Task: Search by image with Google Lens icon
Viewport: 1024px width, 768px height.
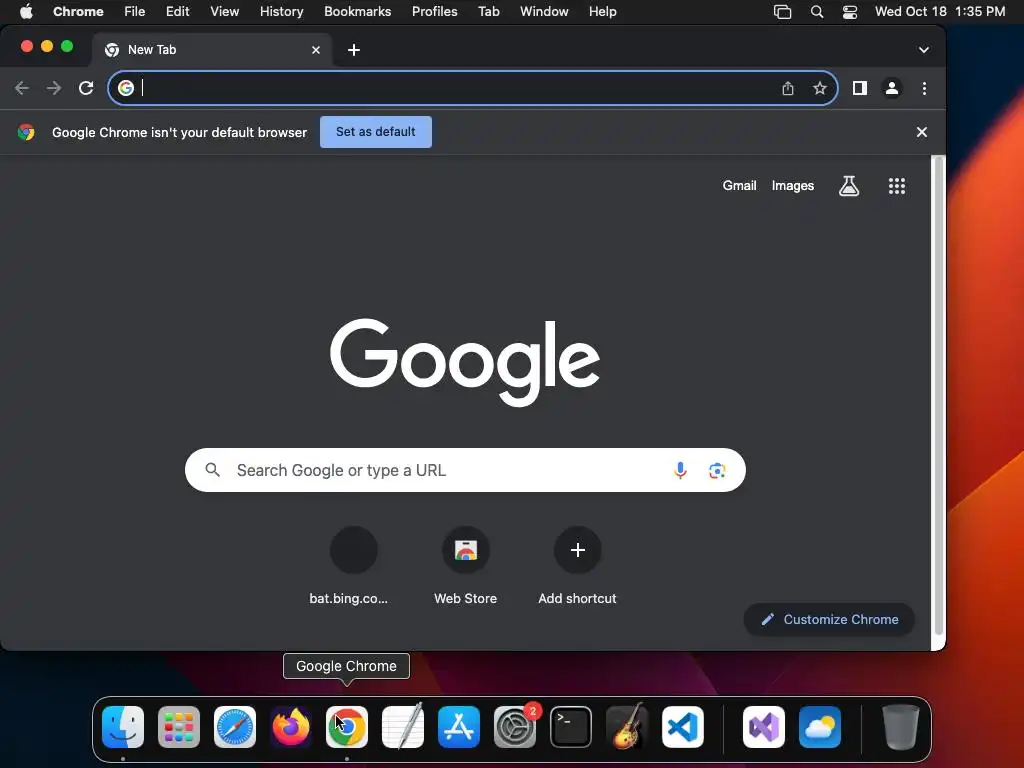Action: pos(717,470)
